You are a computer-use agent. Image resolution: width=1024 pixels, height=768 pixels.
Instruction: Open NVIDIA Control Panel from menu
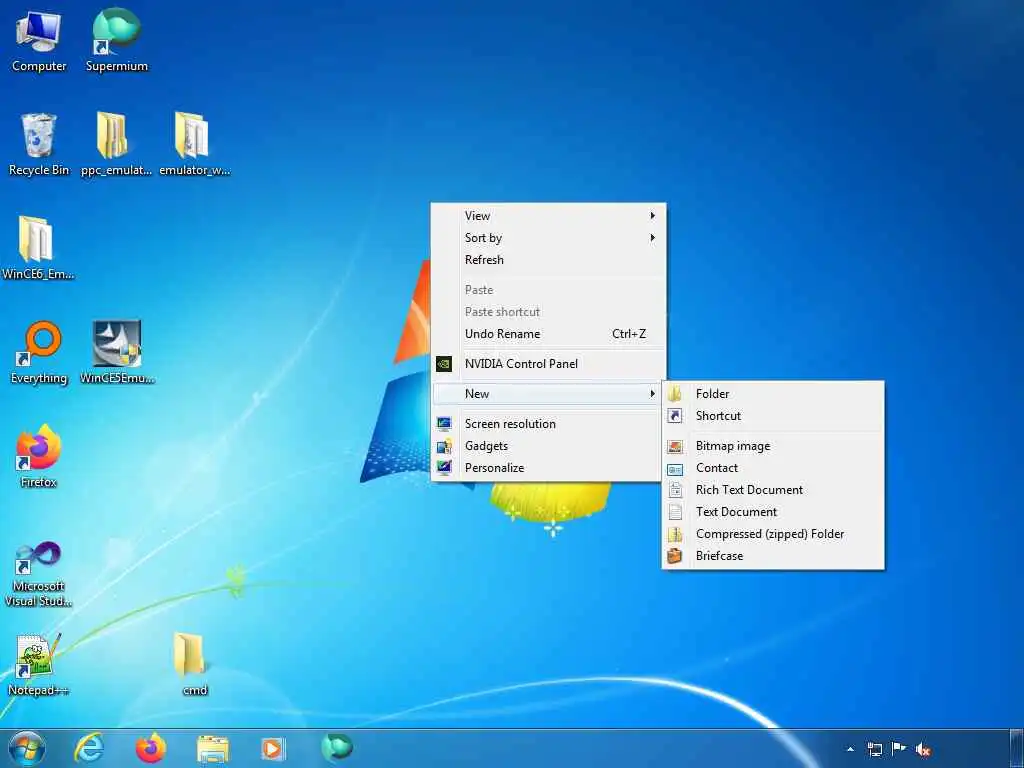(548, 364)
